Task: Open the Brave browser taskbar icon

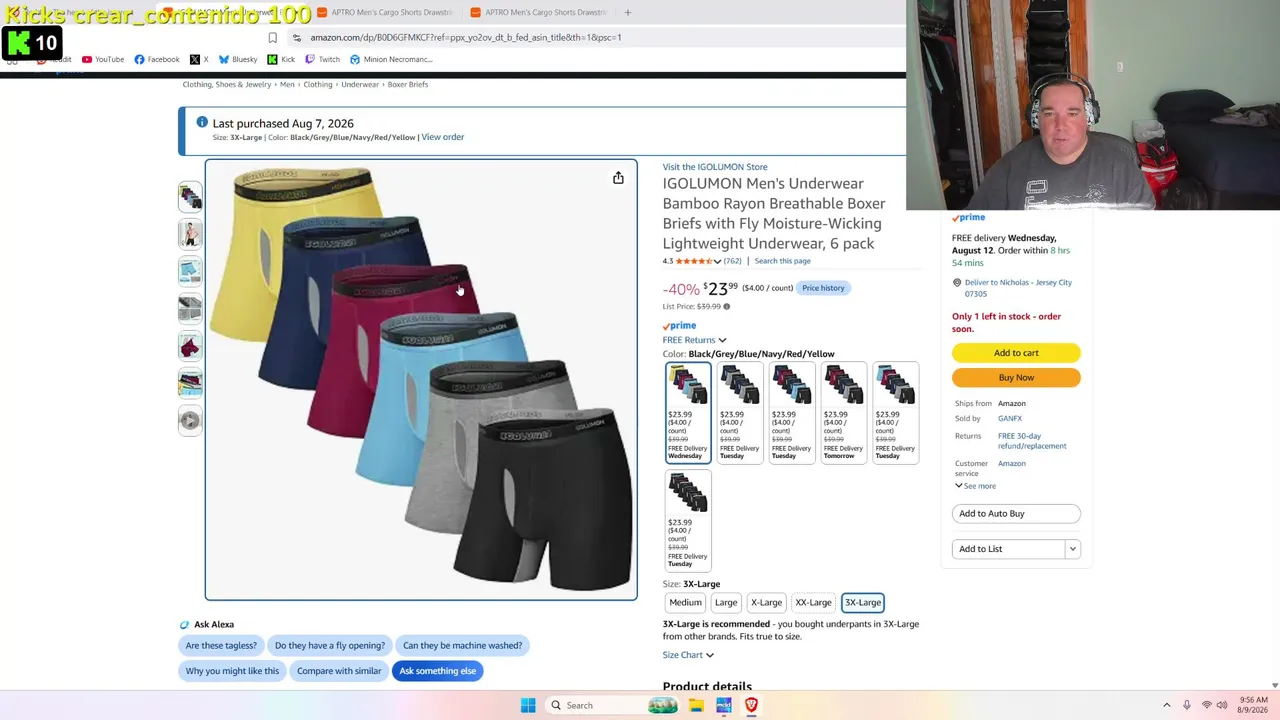Action: point(751,705)
